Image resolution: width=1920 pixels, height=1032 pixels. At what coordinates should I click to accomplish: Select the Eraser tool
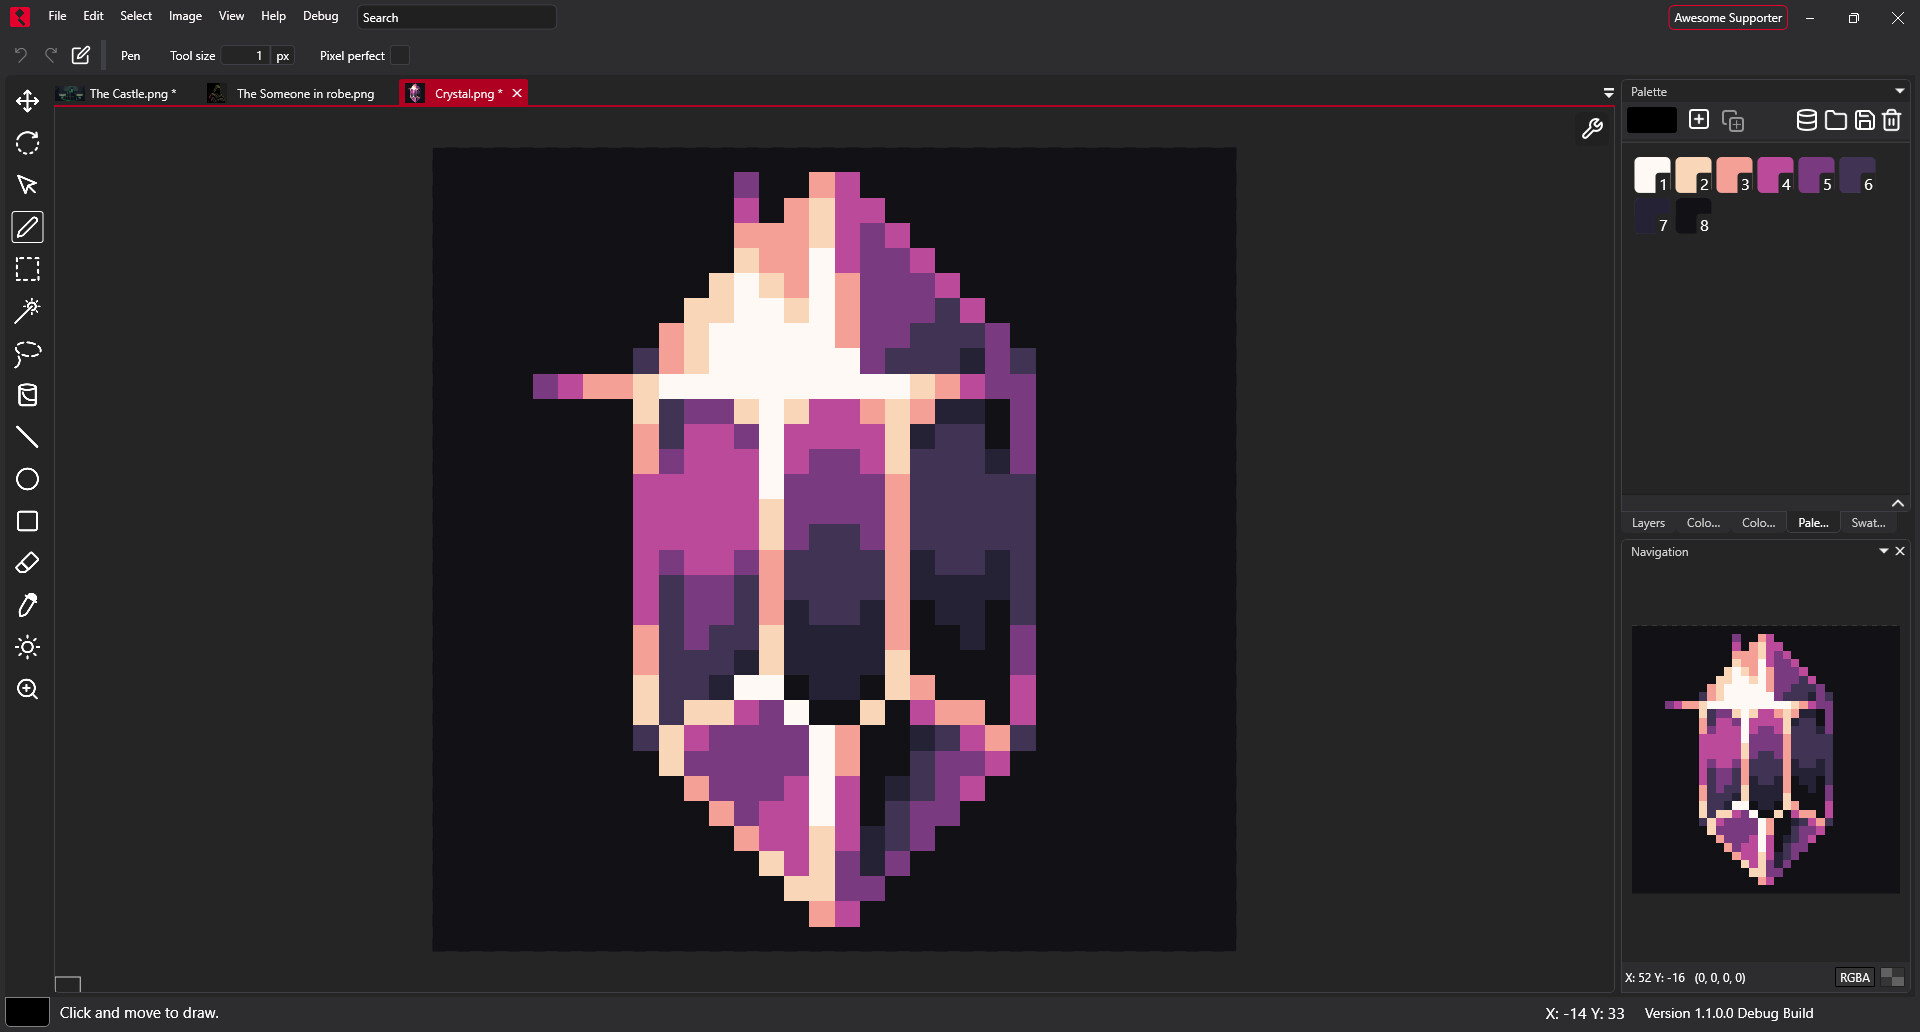(x=27, y=563)
